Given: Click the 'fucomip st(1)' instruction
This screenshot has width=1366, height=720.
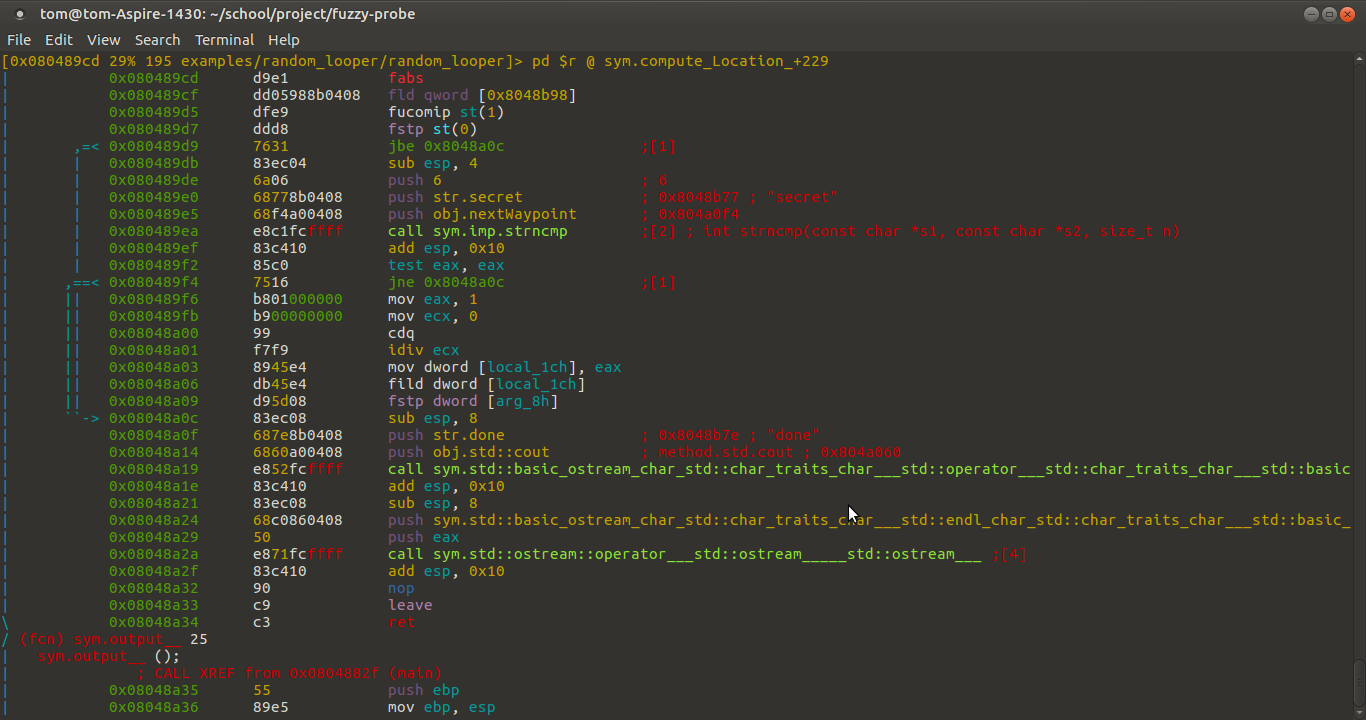Looking at the screenshot, I should [446, 112].
